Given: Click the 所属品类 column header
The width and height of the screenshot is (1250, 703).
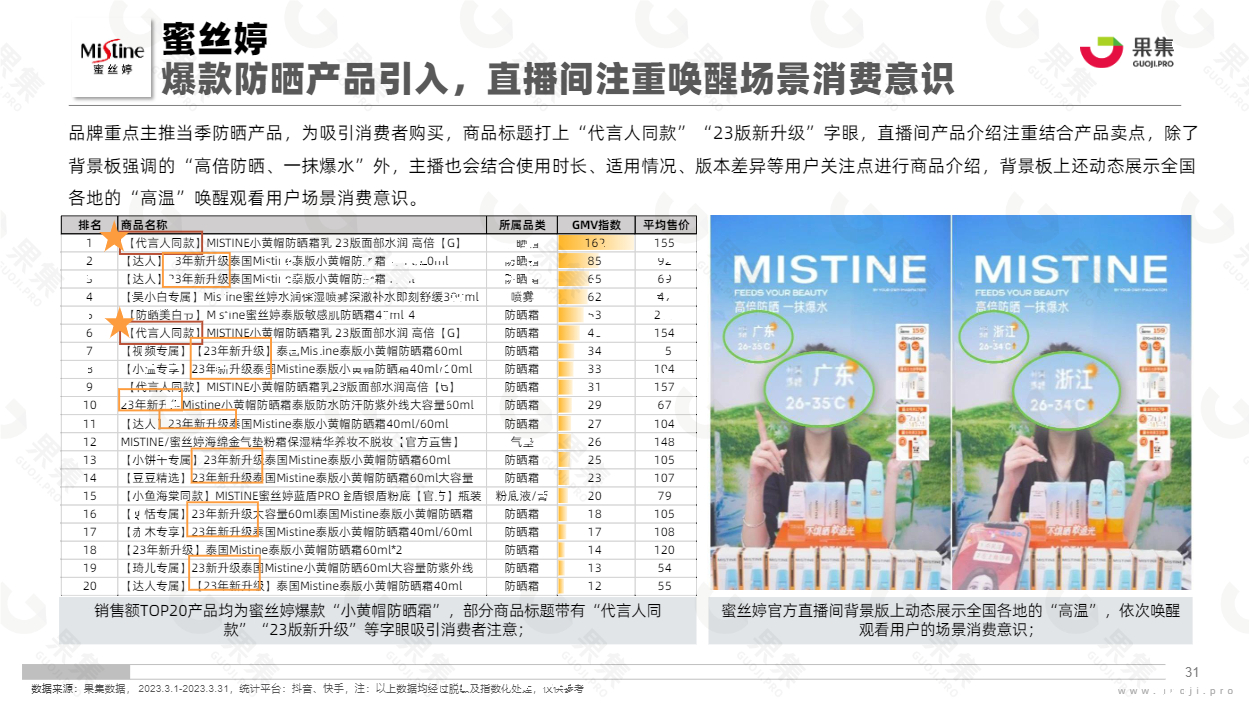Looking at the screenshot, I should coord(521,225).
